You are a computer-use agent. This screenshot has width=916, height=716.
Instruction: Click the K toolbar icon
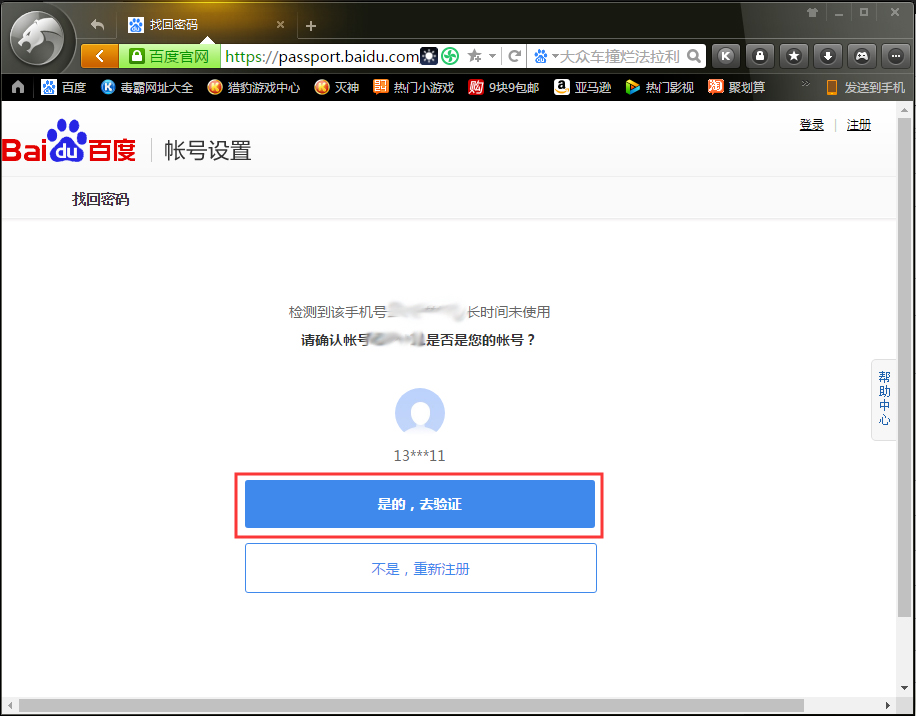click(x=725, y=56)
